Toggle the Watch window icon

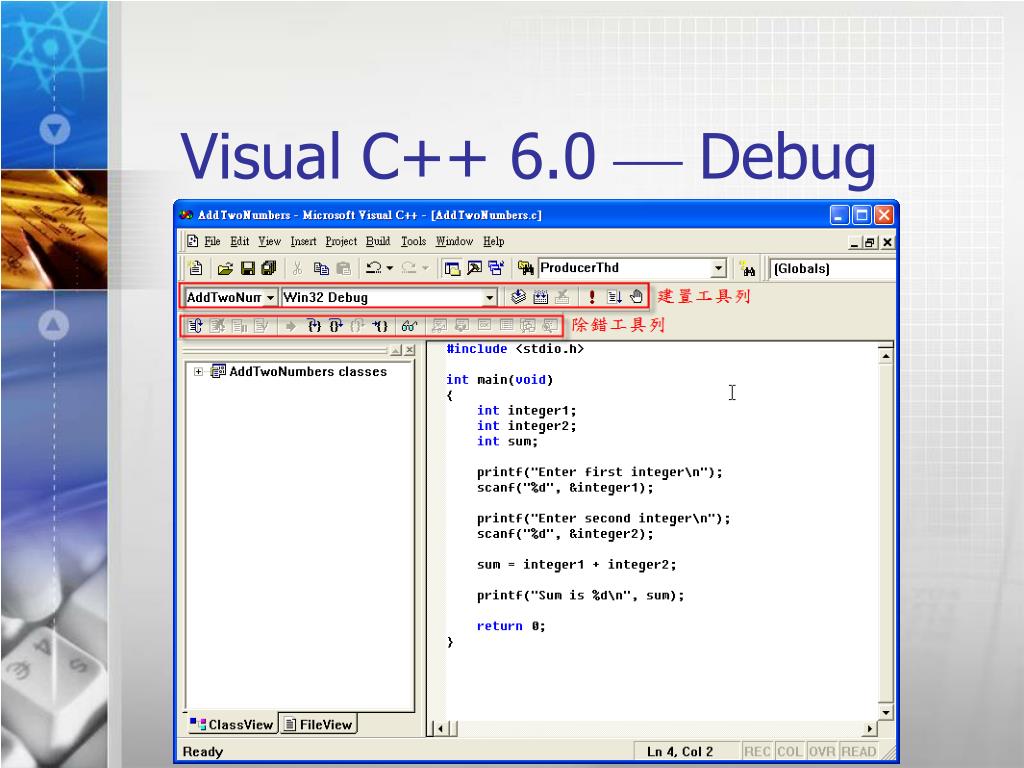(x=440, y=325)
